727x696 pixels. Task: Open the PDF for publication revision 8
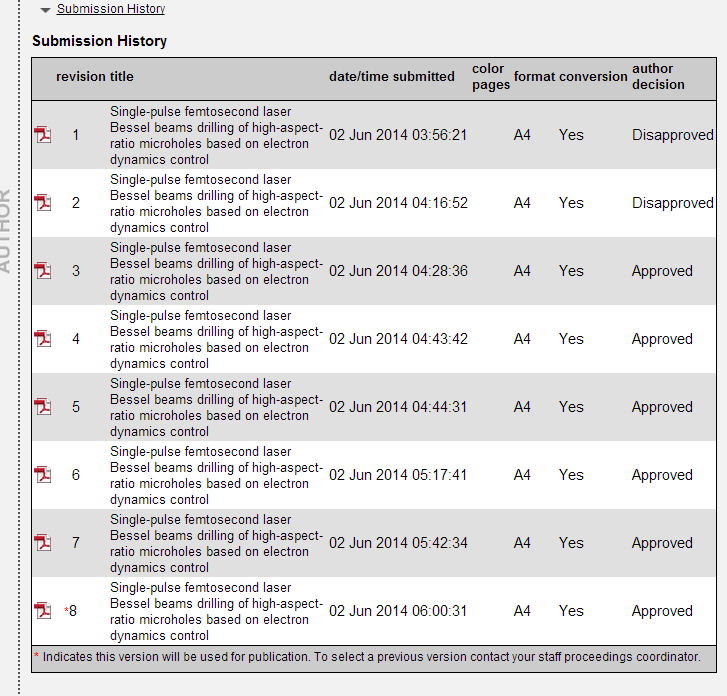coord(43,611)
